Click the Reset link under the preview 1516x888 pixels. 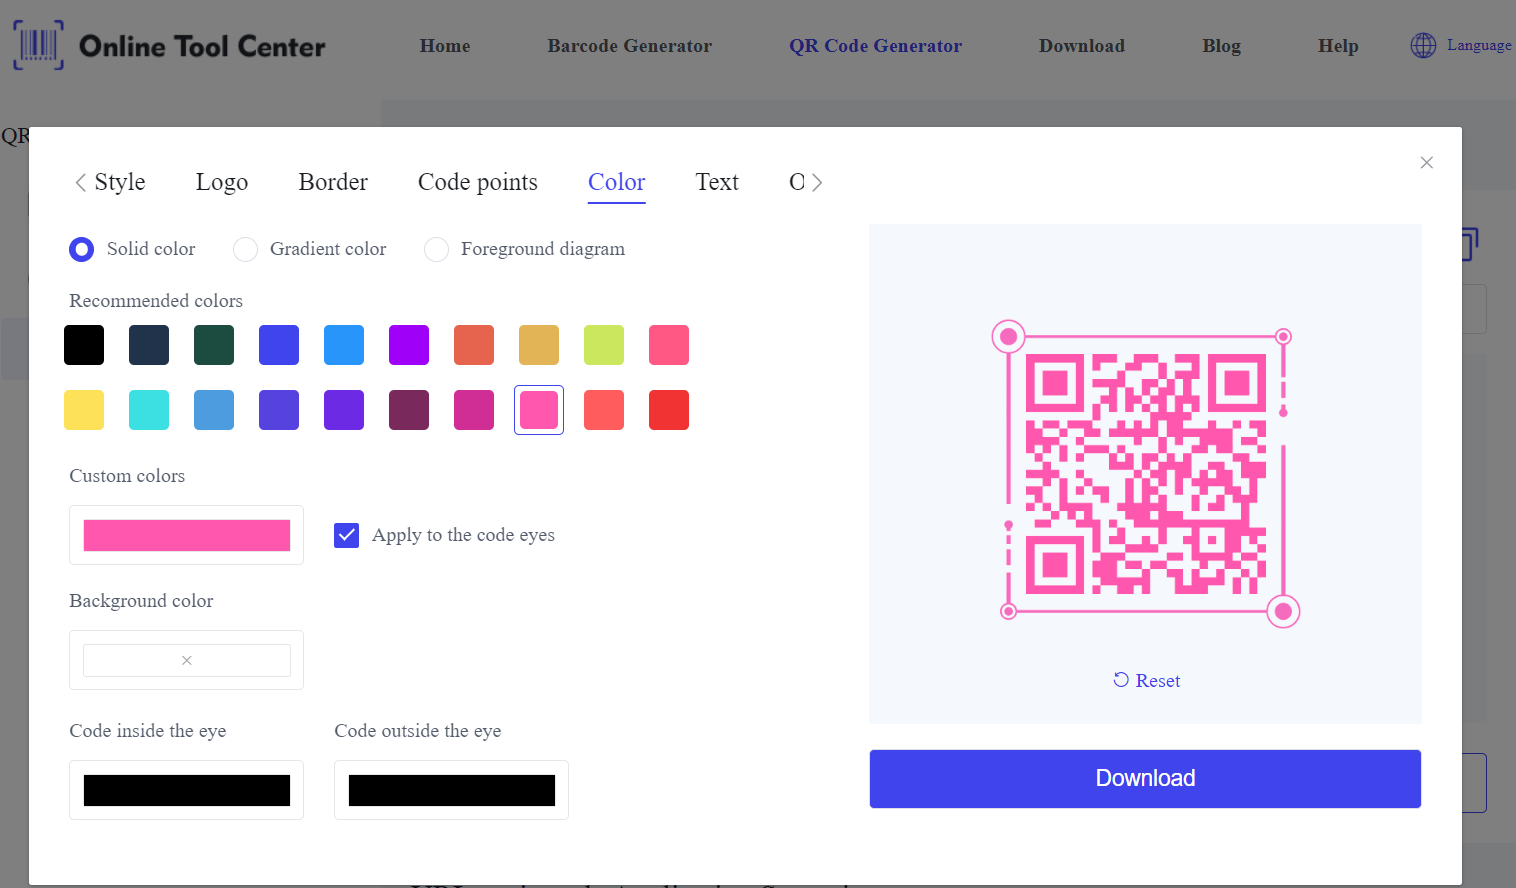[x=1147, y=680]
